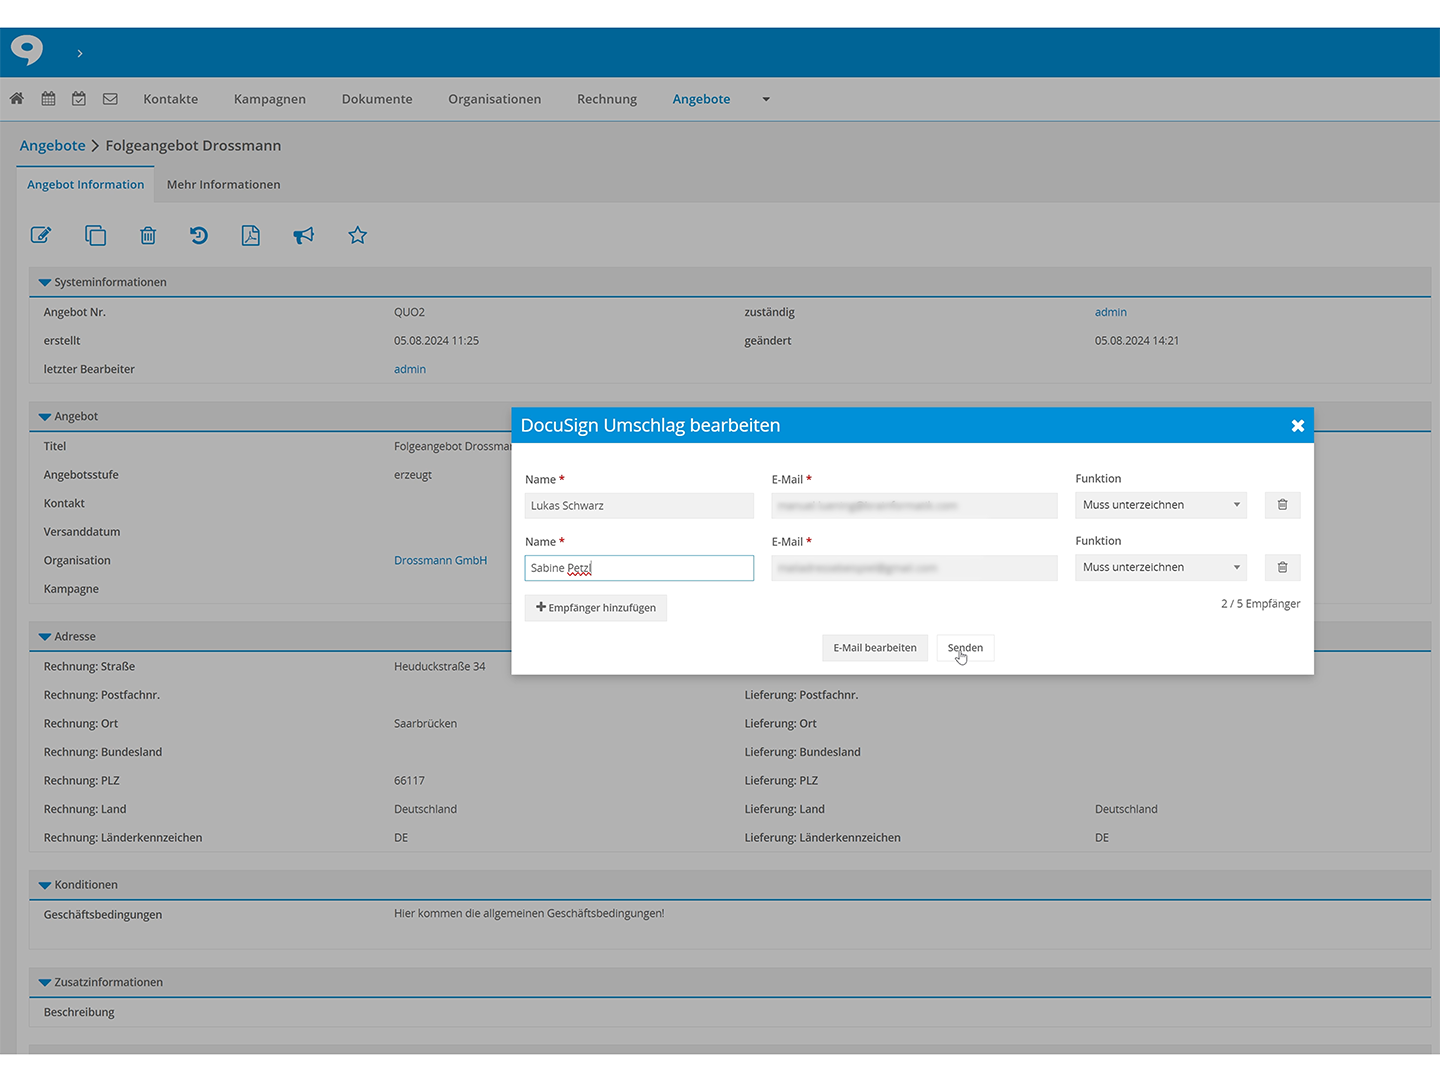Open Funktion dropdown for Sabine Petzl
The width and height of the screenshot is (1440, 1080).
pyautogui.click(x=1160, y=567)
